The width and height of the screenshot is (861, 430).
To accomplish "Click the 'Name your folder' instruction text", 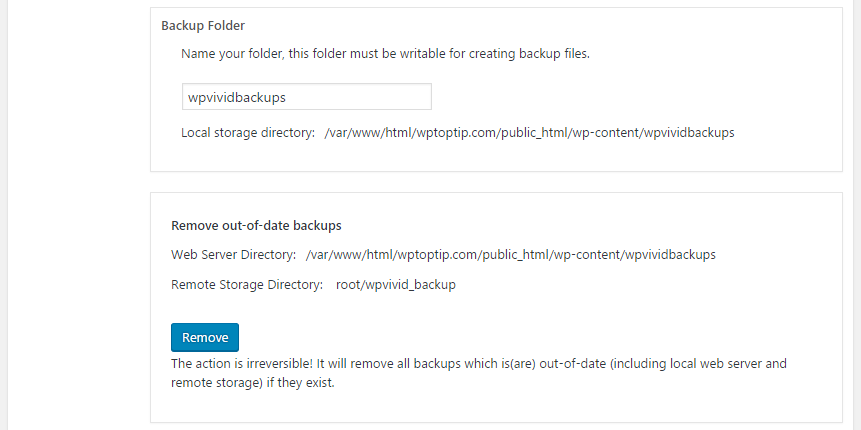I will pos(385,54).
